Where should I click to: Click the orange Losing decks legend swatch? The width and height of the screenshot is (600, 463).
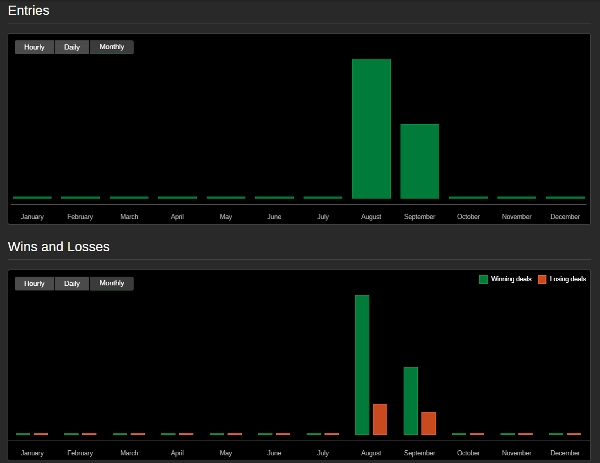[x=542, y=280]
